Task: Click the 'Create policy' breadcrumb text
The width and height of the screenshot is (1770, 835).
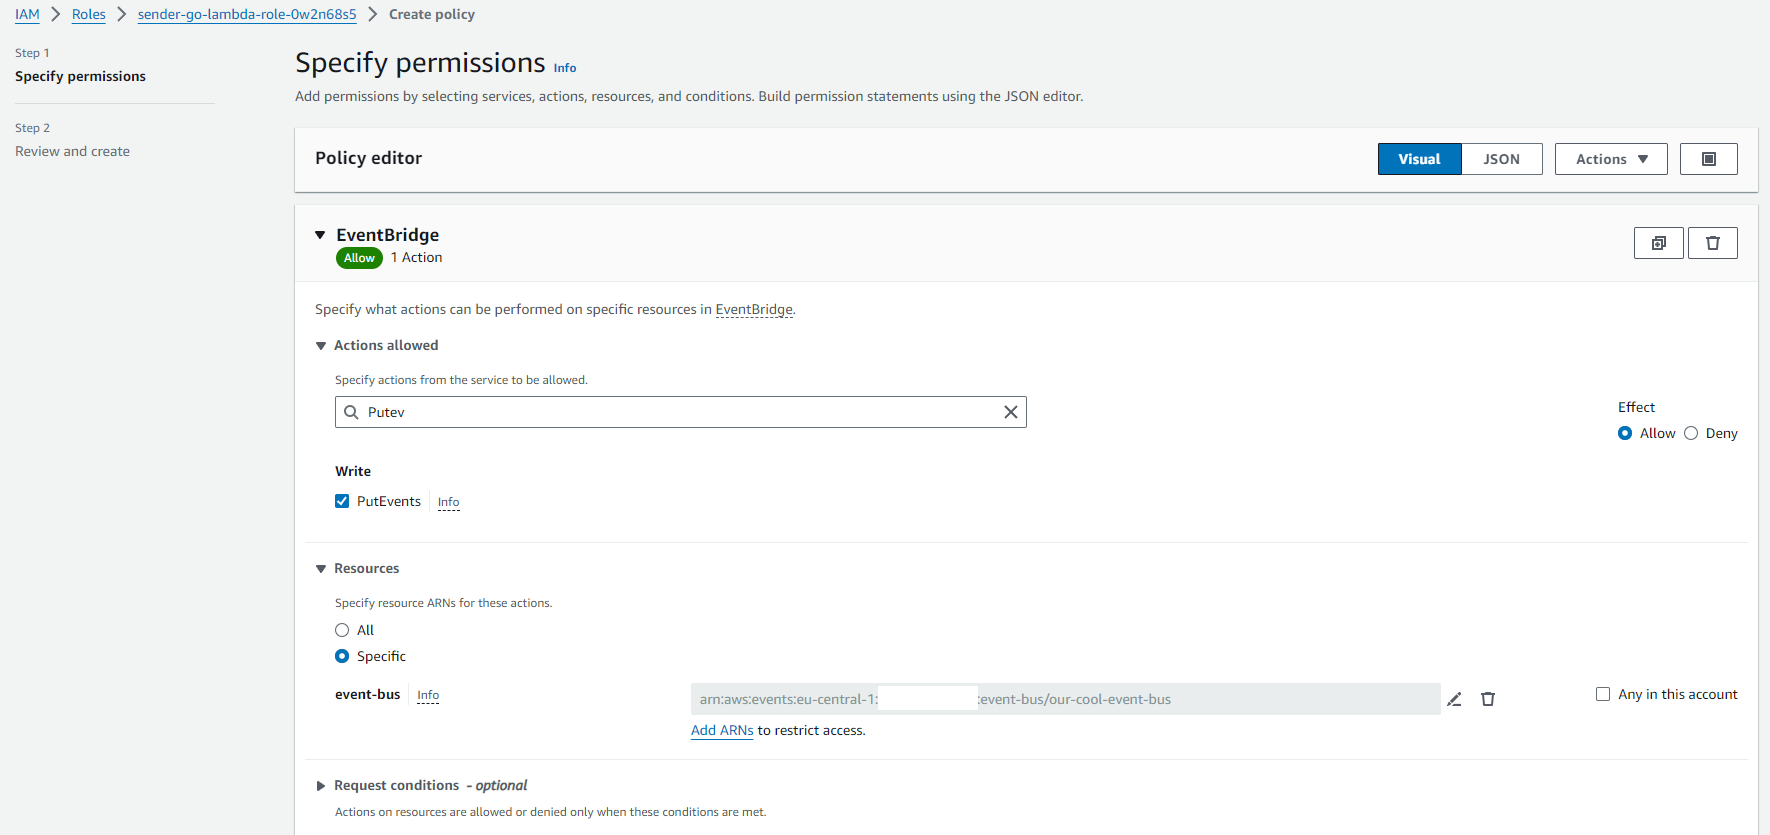Action: tap(432, 14)
